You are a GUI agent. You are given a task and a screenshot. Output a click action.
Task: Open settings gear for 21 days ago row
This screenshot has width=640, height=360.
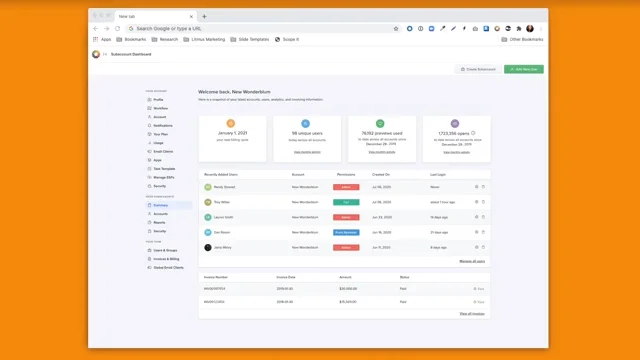click(476, 232)
